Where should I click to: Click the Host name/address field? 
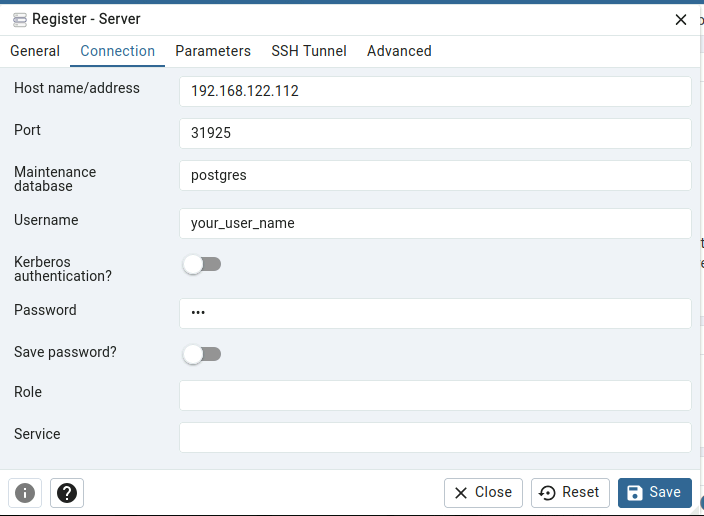[x=435, y=91]
